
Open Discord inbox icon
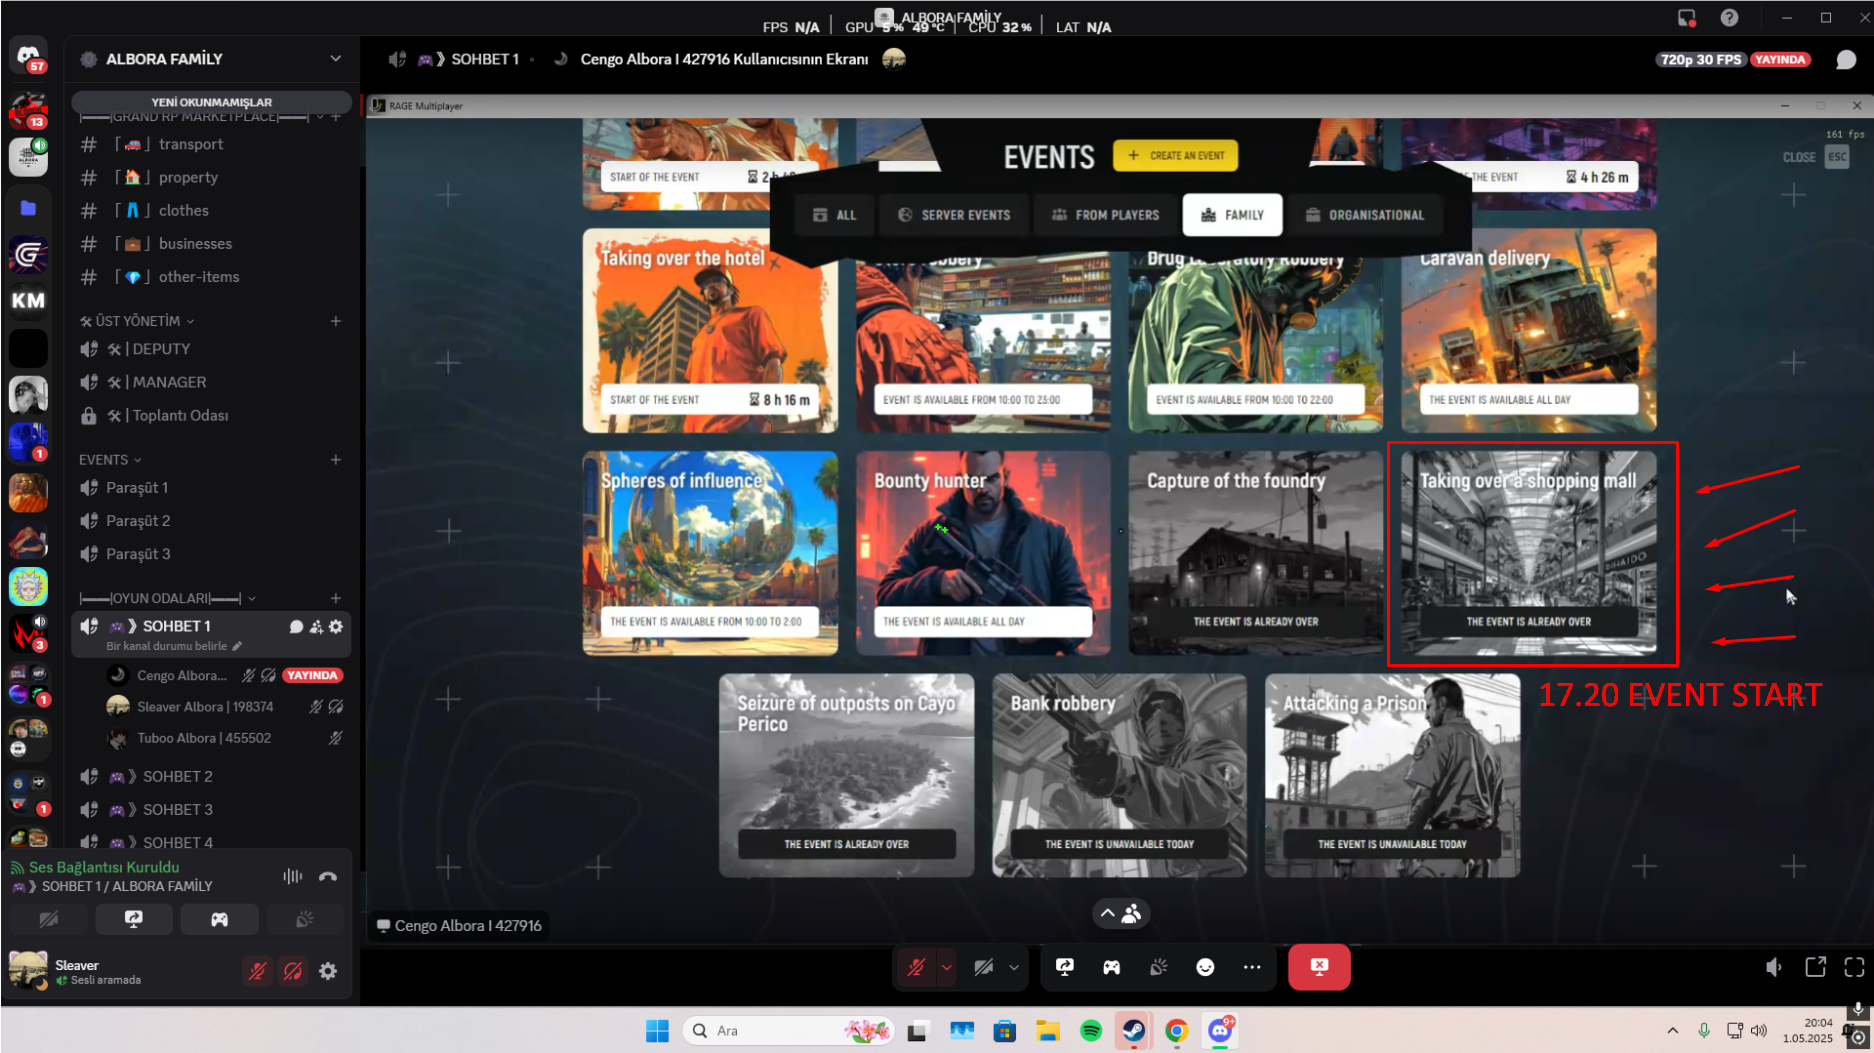tap(1687, 18)
